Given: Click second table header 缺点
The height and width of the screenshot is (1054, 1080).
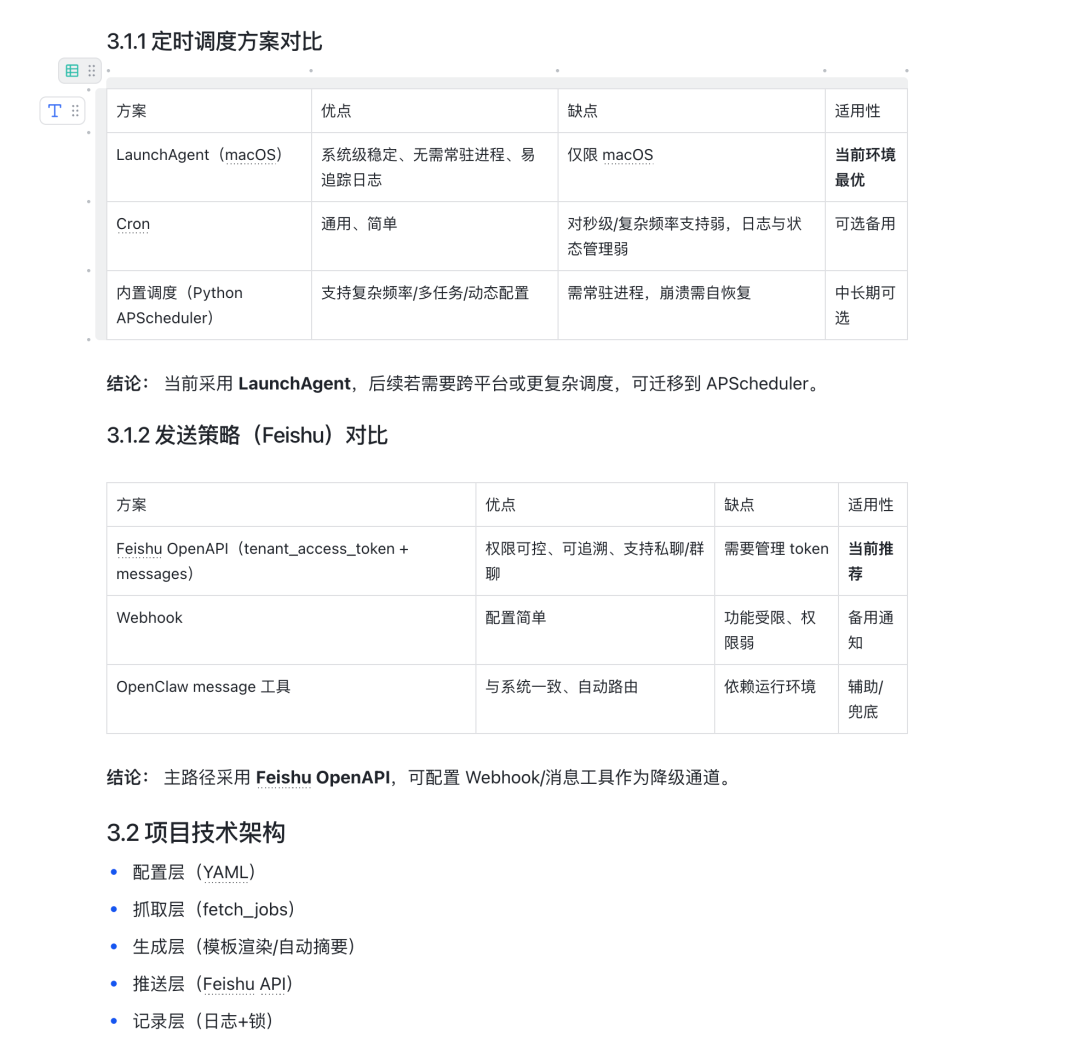Looking at the screenshot, I should [x=776, y=505].
